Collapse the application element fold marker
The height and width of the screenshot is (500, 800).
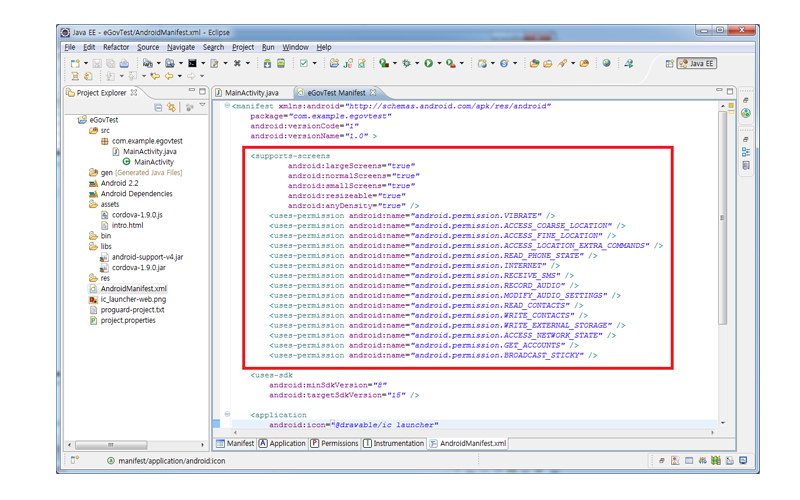[227, 414]
